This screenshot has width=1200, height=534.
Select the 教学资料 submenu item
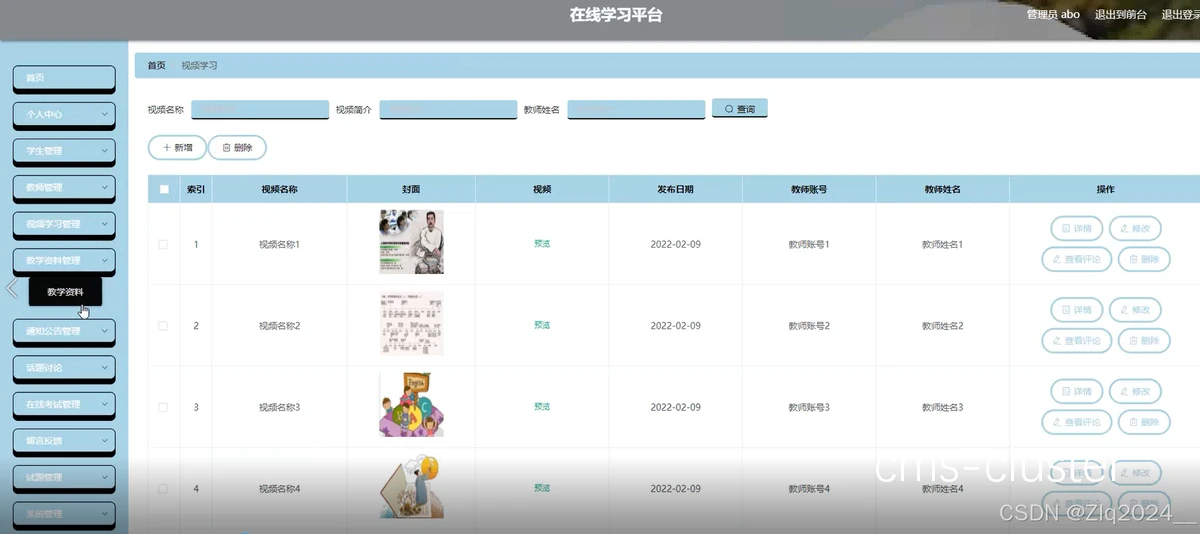pyautogui.click(x=65, y=292)
